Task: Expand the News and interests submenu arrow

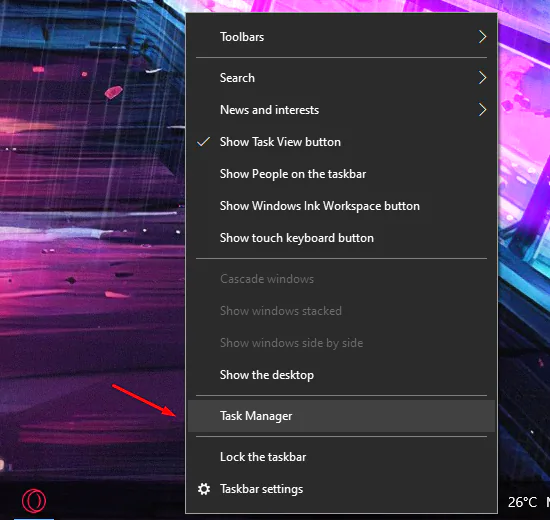Action: coord(483,110)
